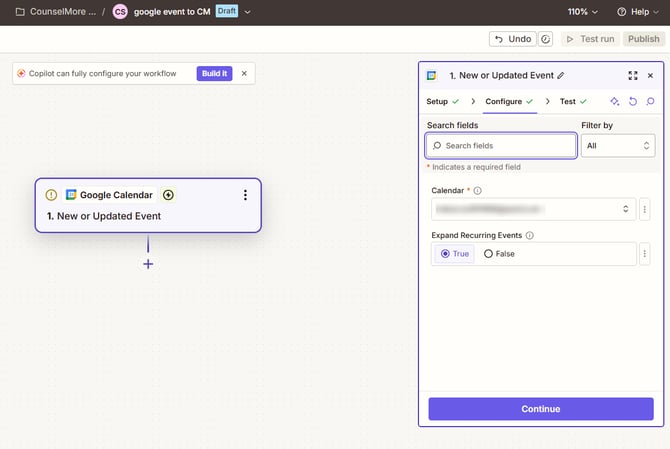Switch to the Configure tab
670x449 pixels.
point(509,102)
